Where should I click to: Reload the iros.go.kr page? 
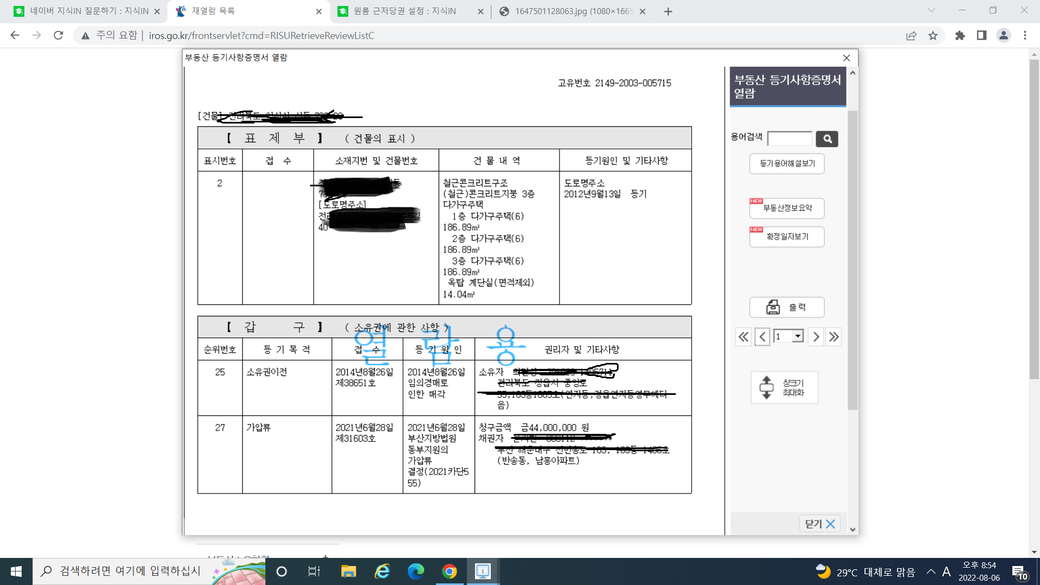[x=58, y=35]
